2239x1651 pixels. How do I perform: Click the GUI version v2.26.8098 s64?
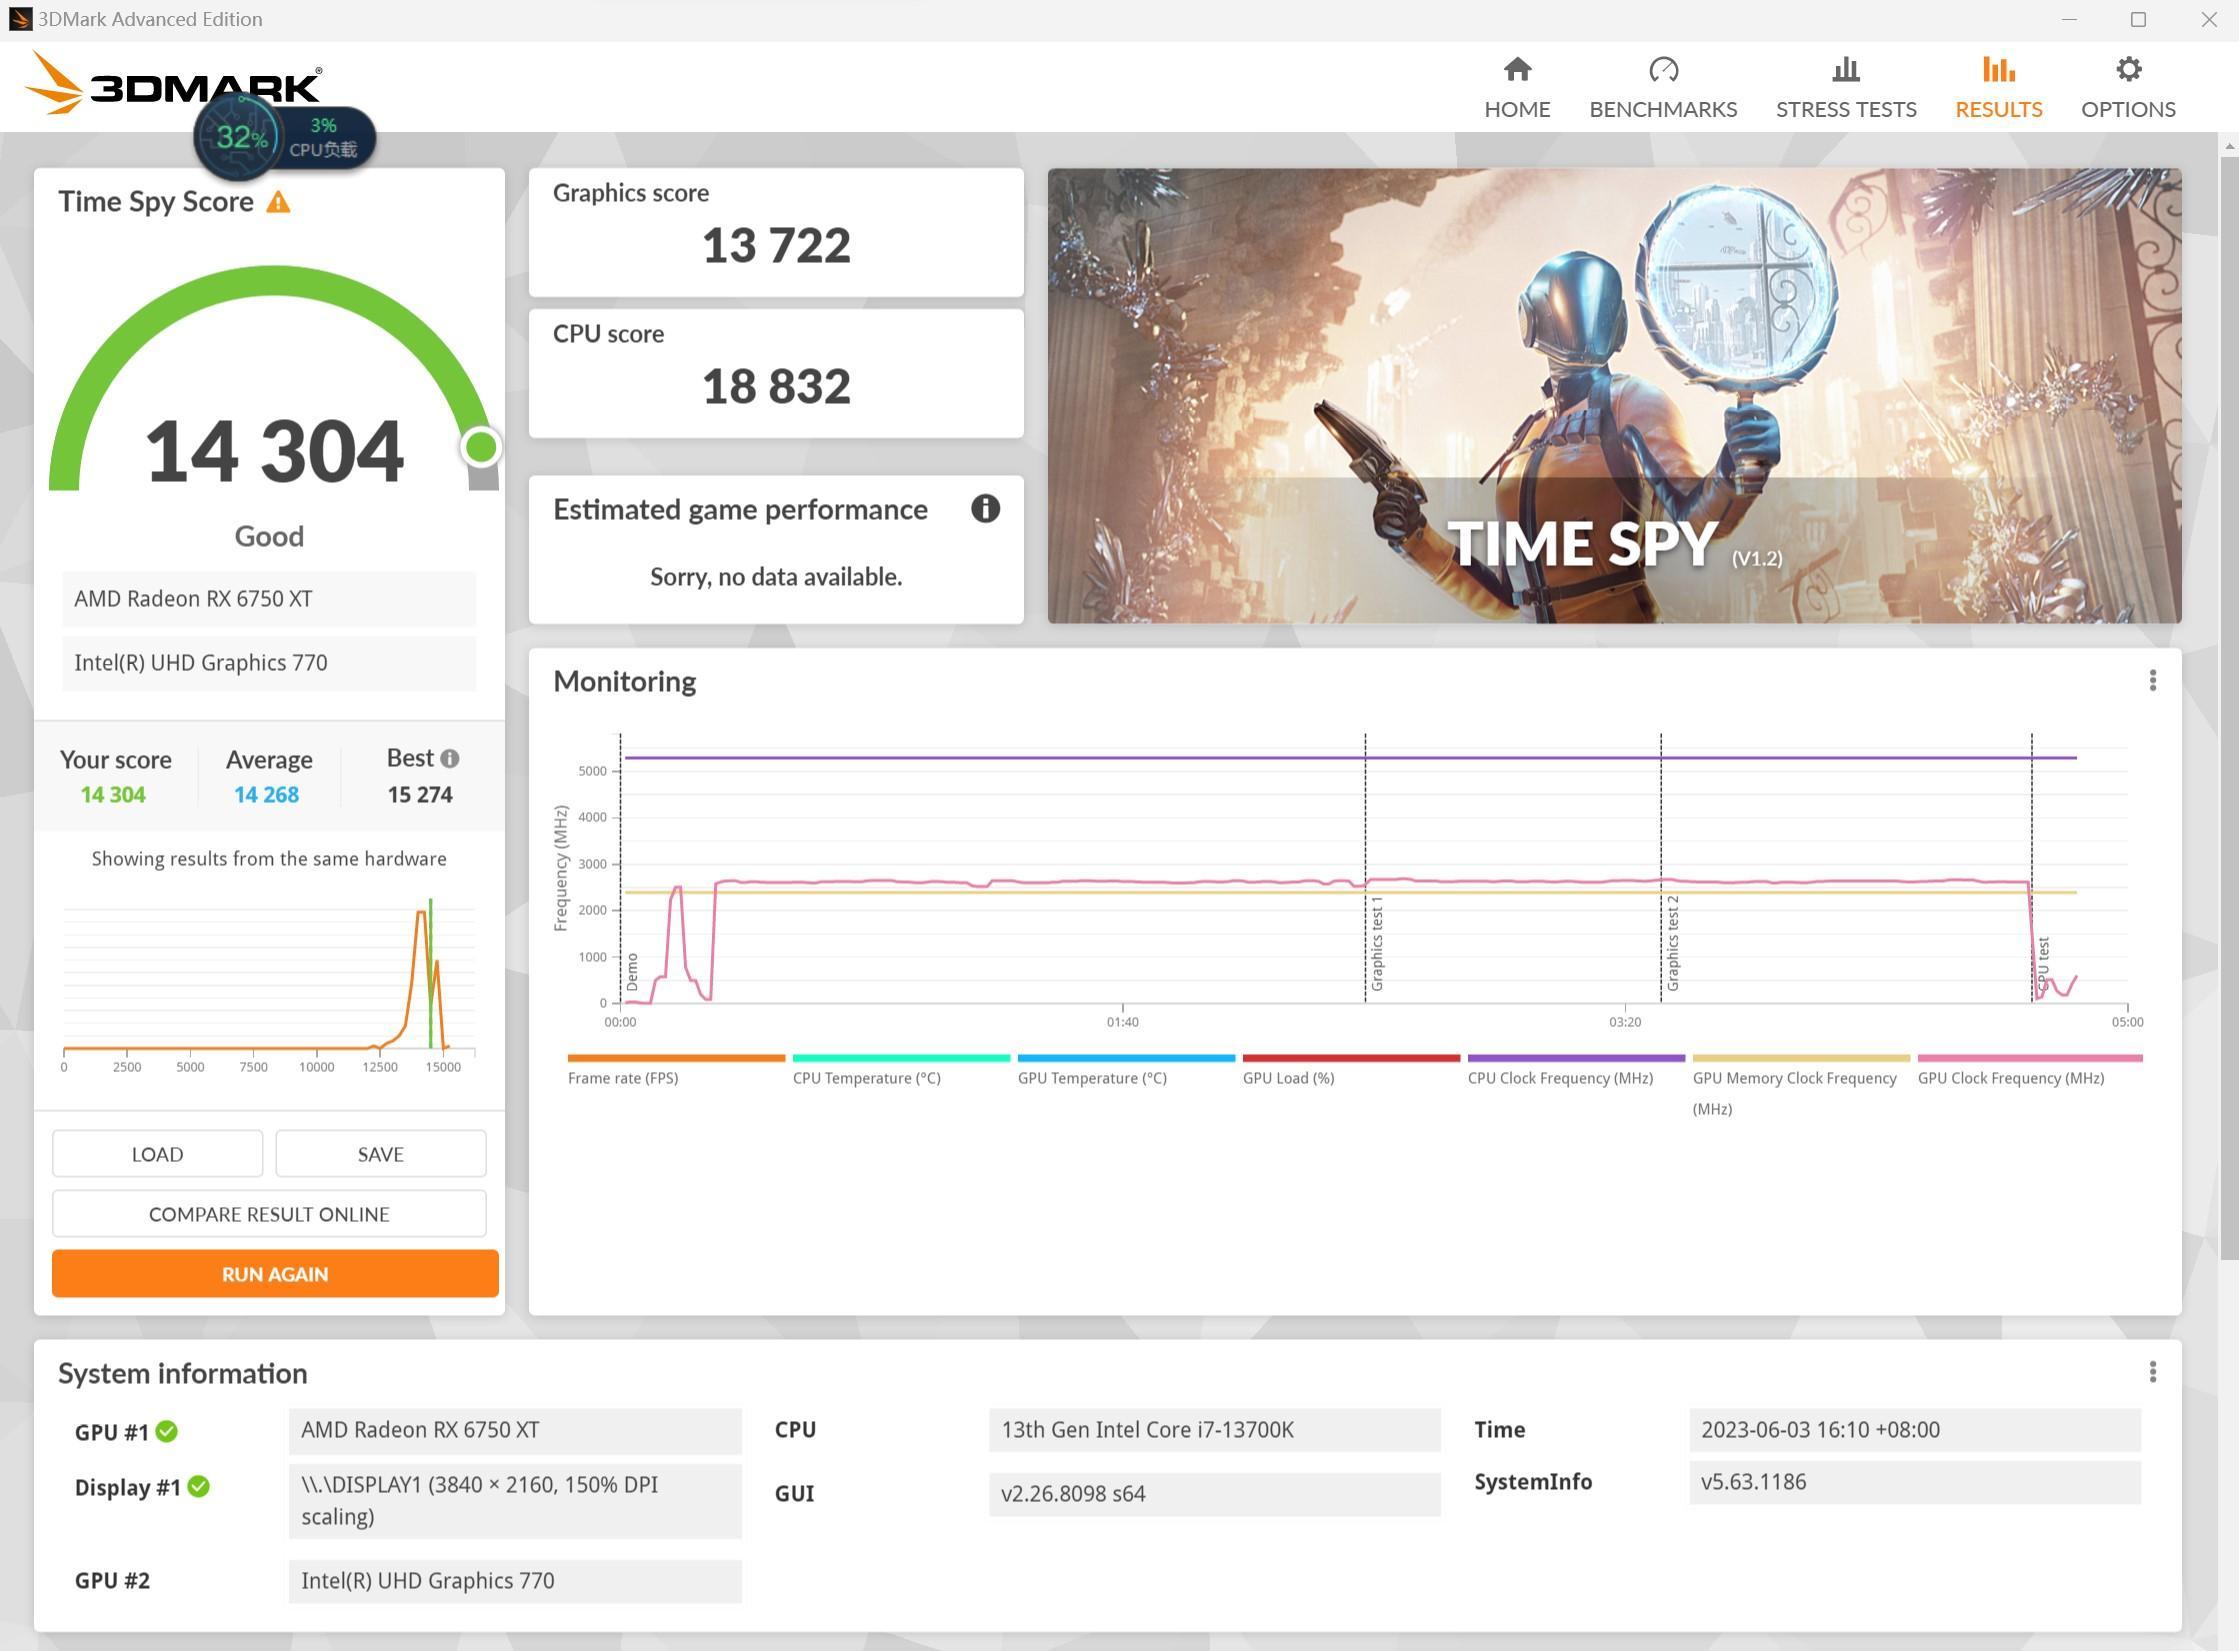coord(1214,1494)
